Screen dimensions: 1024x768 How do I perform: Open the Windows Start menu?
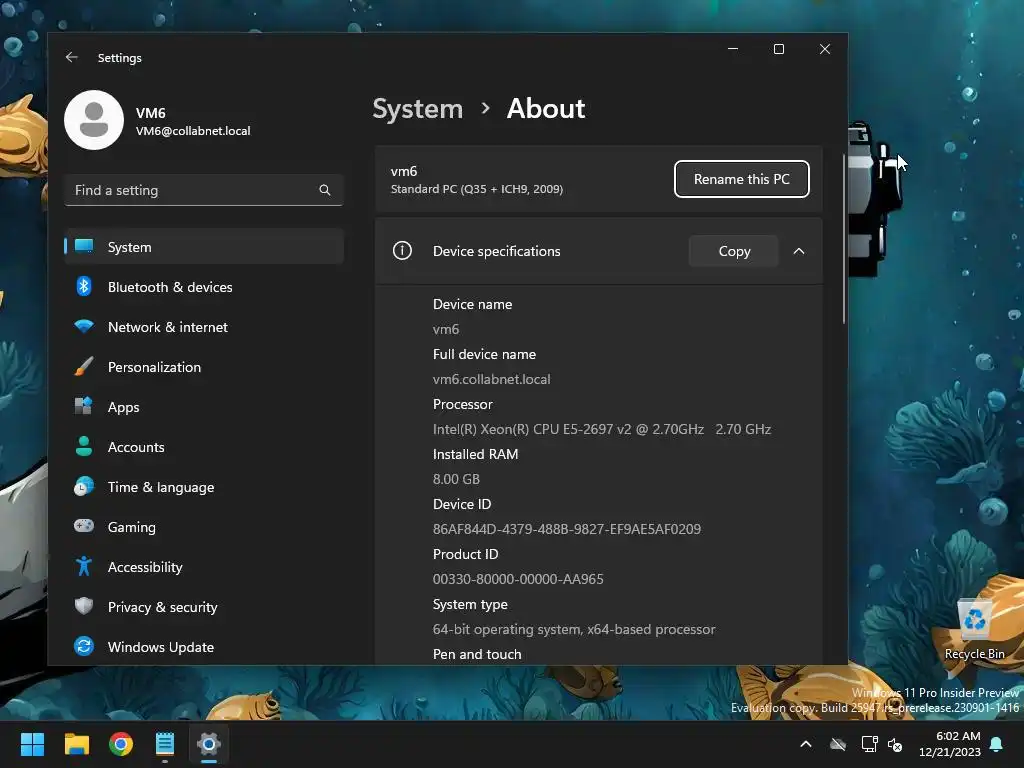[32, 744]
